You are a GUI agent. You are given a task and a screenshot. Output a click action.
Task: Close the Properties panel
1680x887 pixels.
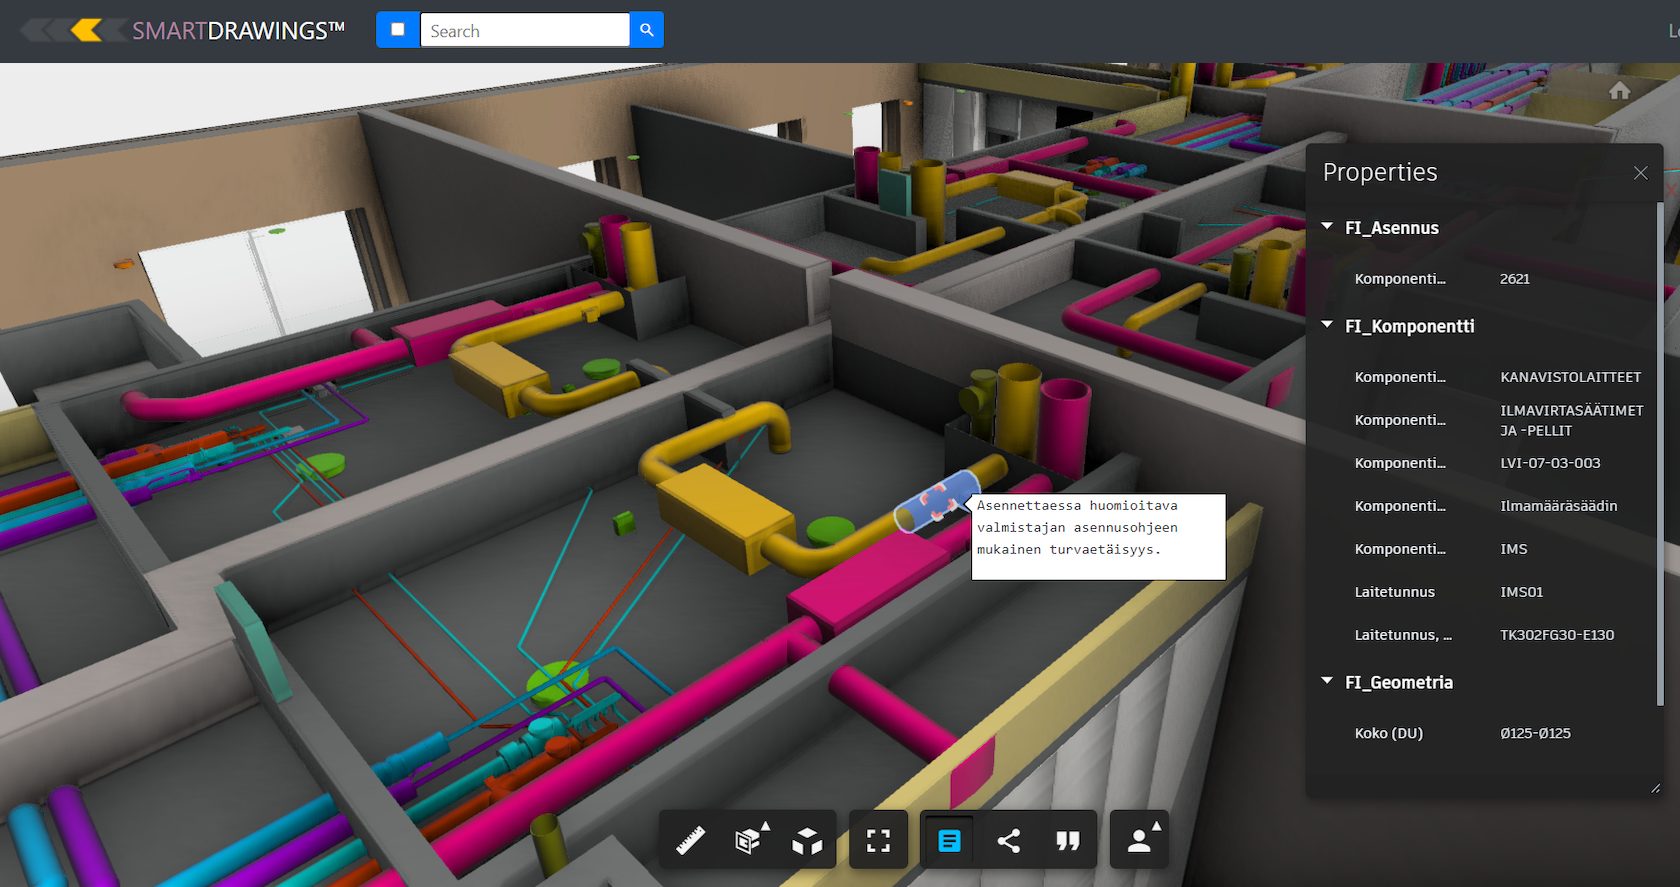[1640, 173]
